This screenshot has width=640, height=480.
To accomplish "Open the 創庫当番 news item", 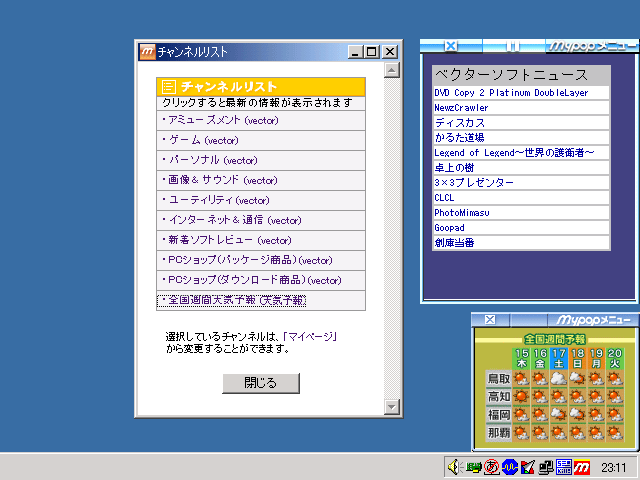I will (x=521, y=243).
